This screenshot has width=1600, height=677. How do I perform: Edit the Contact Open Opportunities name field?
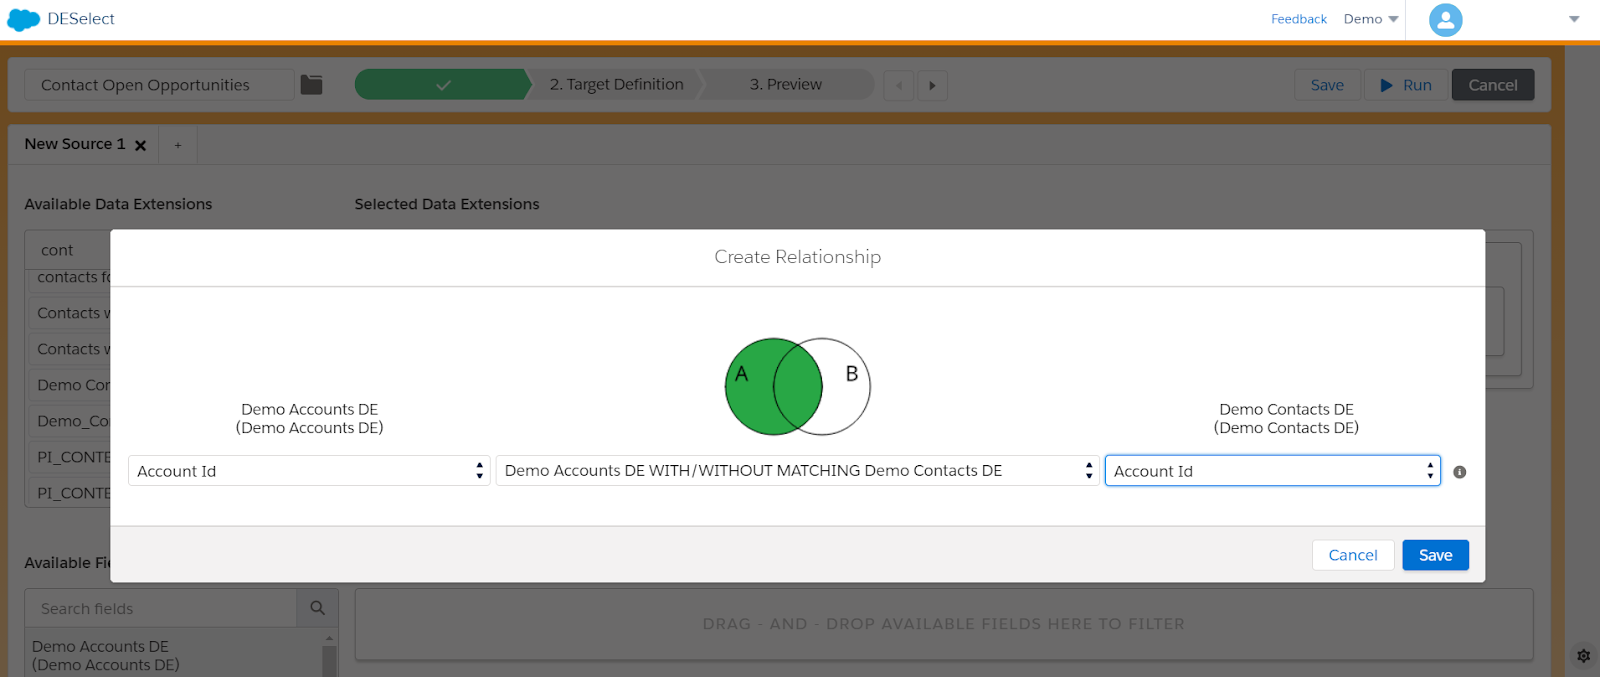(x=159, y=85)
